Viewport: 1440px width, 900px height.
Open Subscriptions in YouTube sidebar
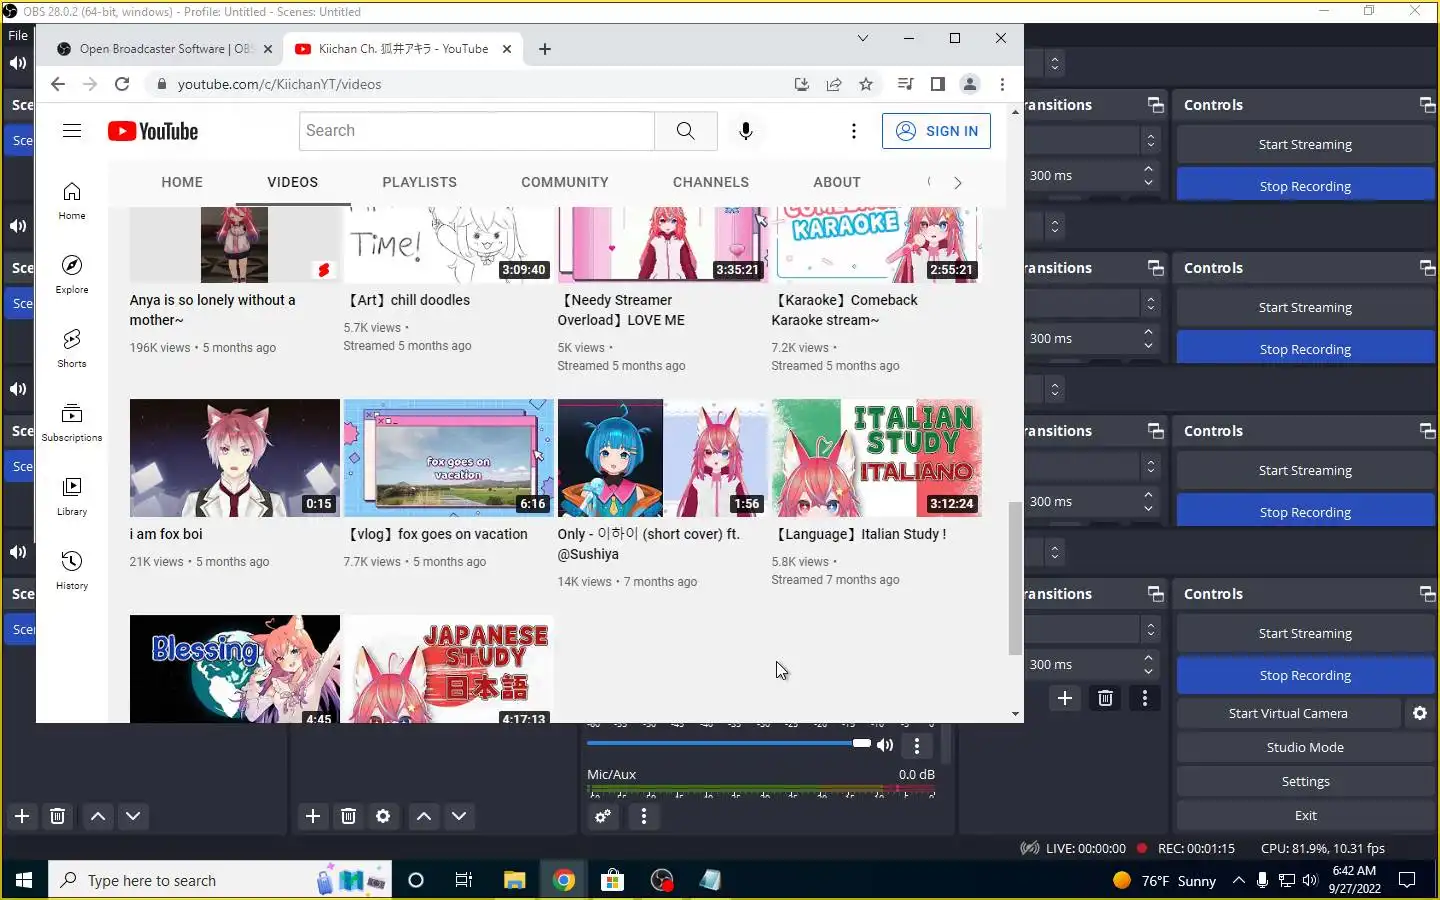pyautogui.click(x=72, y=422)
